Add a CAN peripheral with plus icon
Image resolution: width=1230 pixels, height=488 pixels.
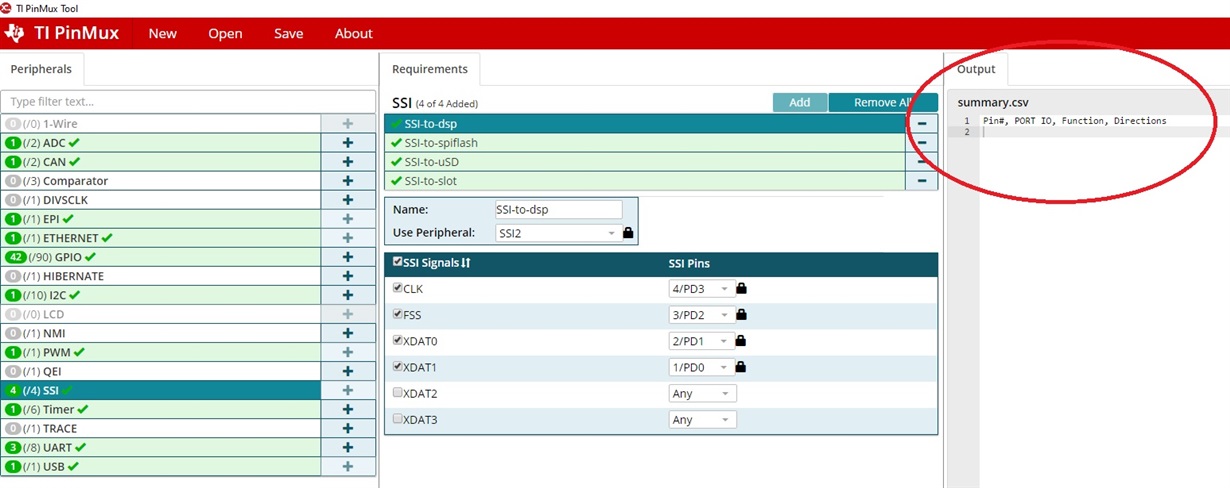(348, 162)
